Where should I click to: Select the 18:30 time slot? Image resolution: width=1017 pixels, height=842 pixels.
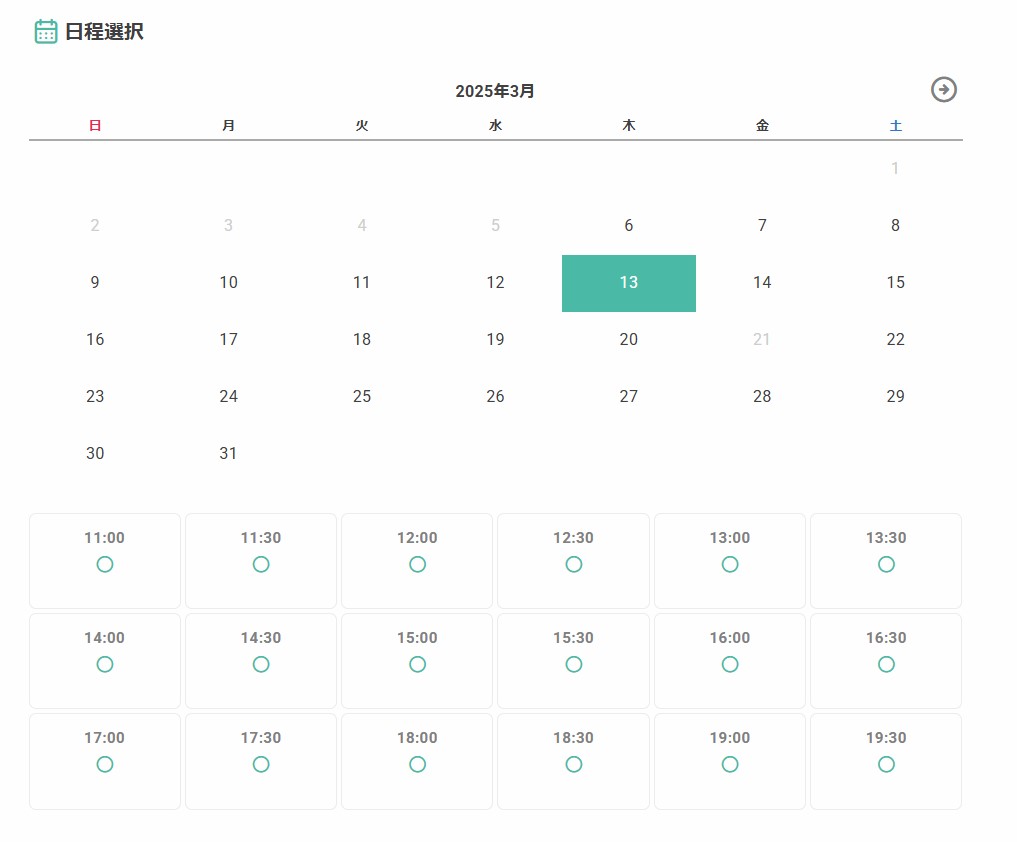[573, 760]
